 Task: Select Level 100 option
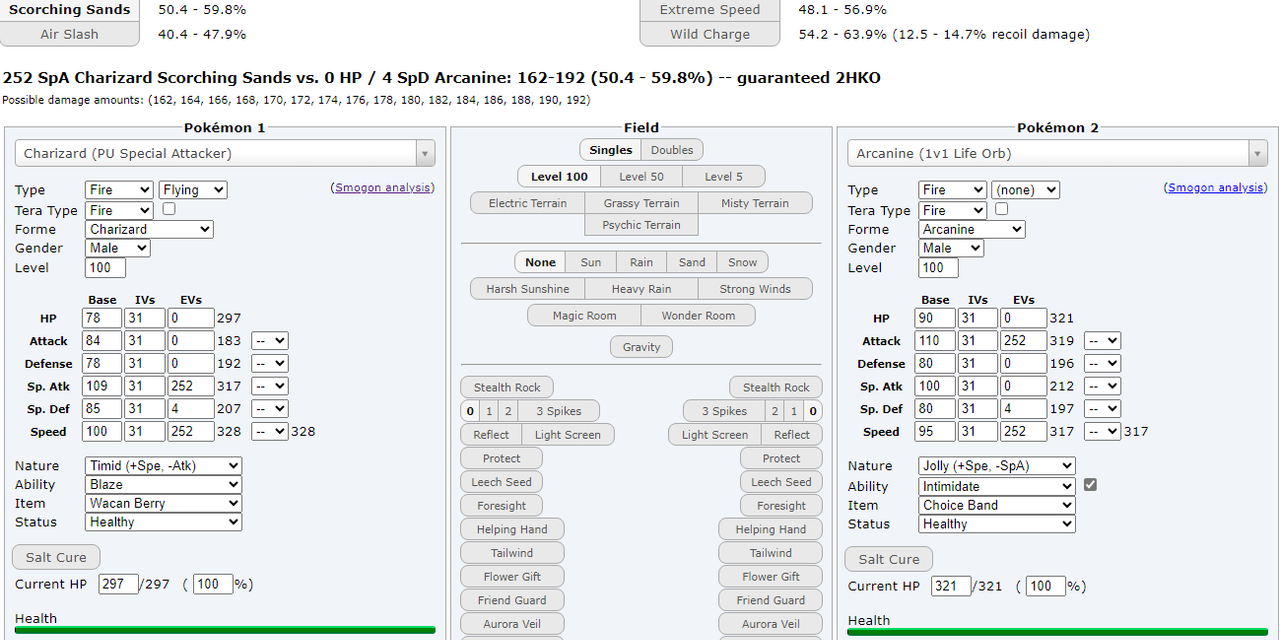[559, 176]
